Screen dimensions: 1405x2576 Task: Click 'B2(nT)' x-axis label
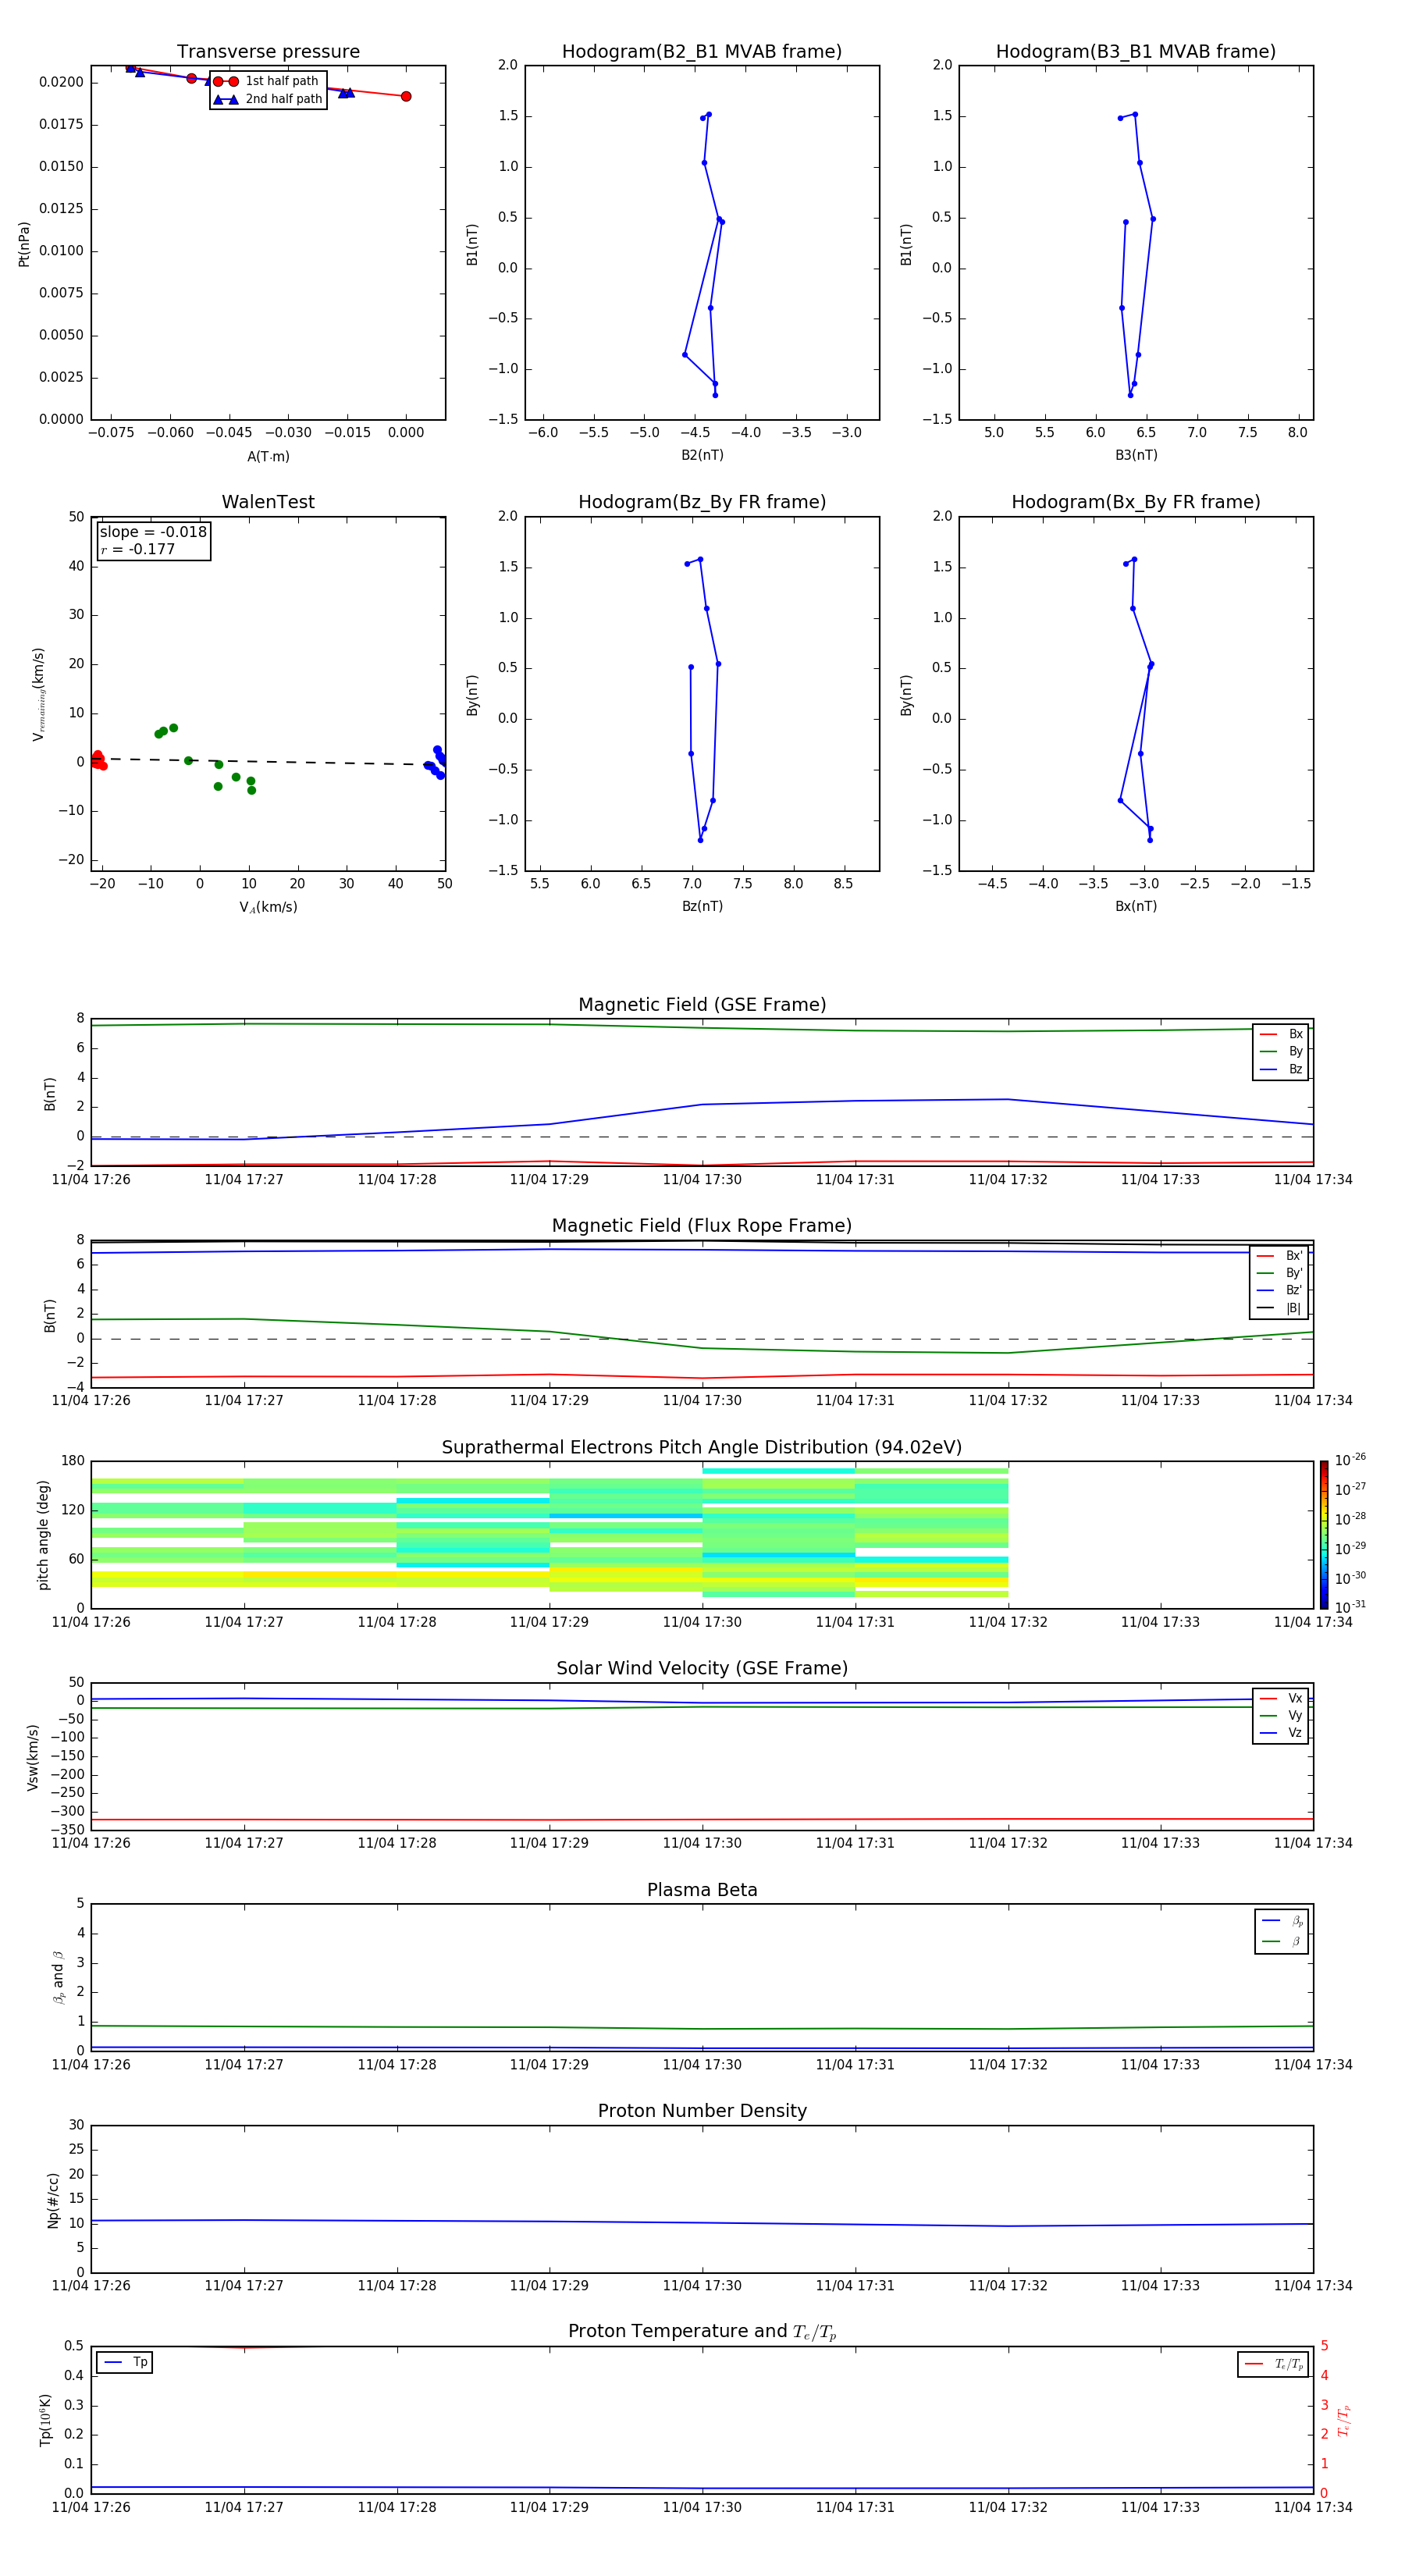[x=702, y=455]
